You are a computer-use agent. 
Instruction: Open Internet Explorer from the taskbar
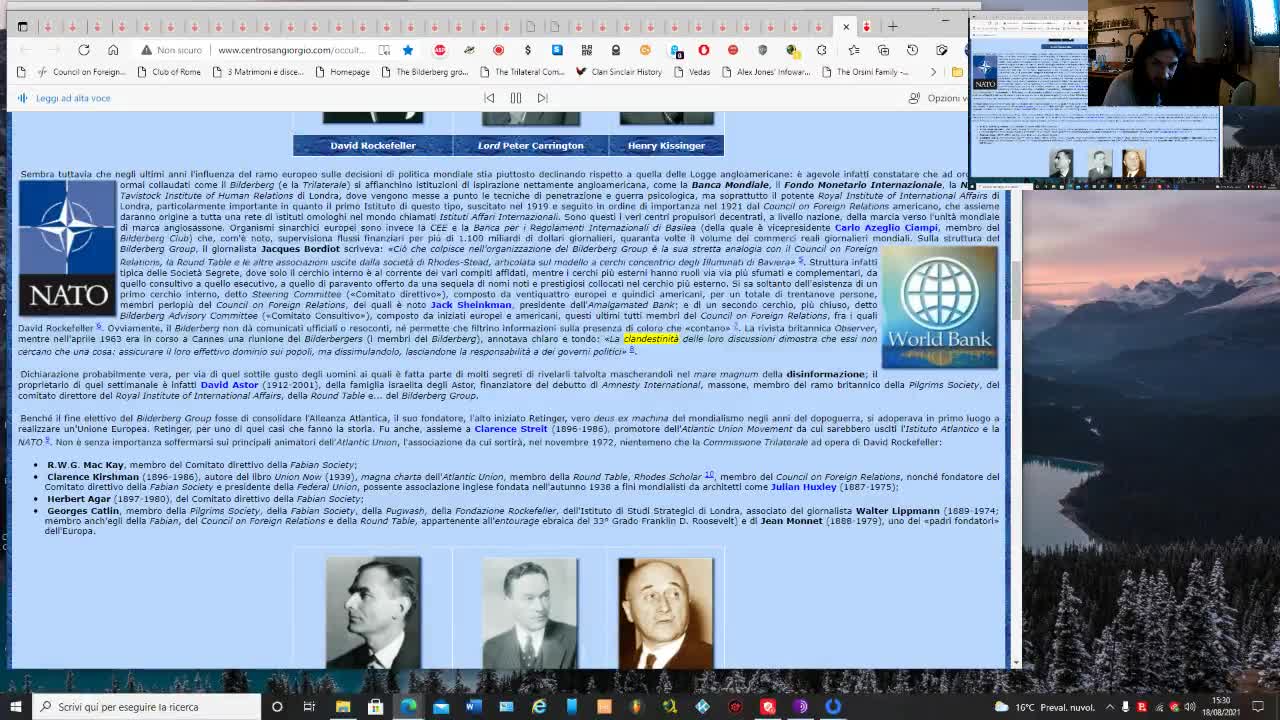click(x=539, y=707)
